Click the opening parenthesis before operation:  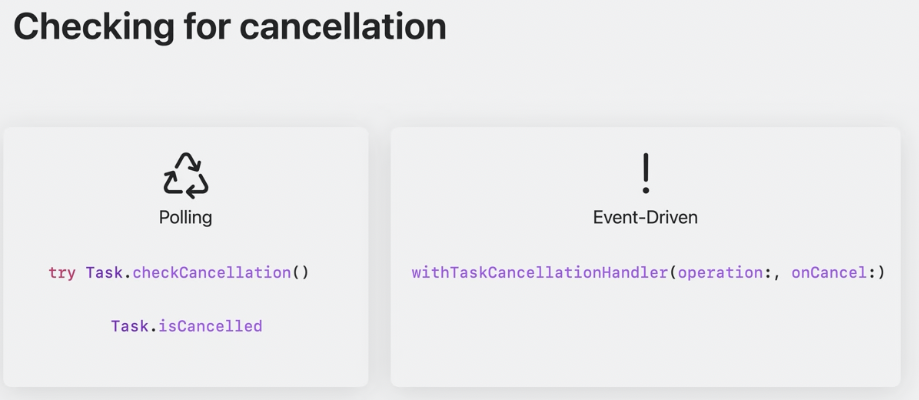[673, 273]
